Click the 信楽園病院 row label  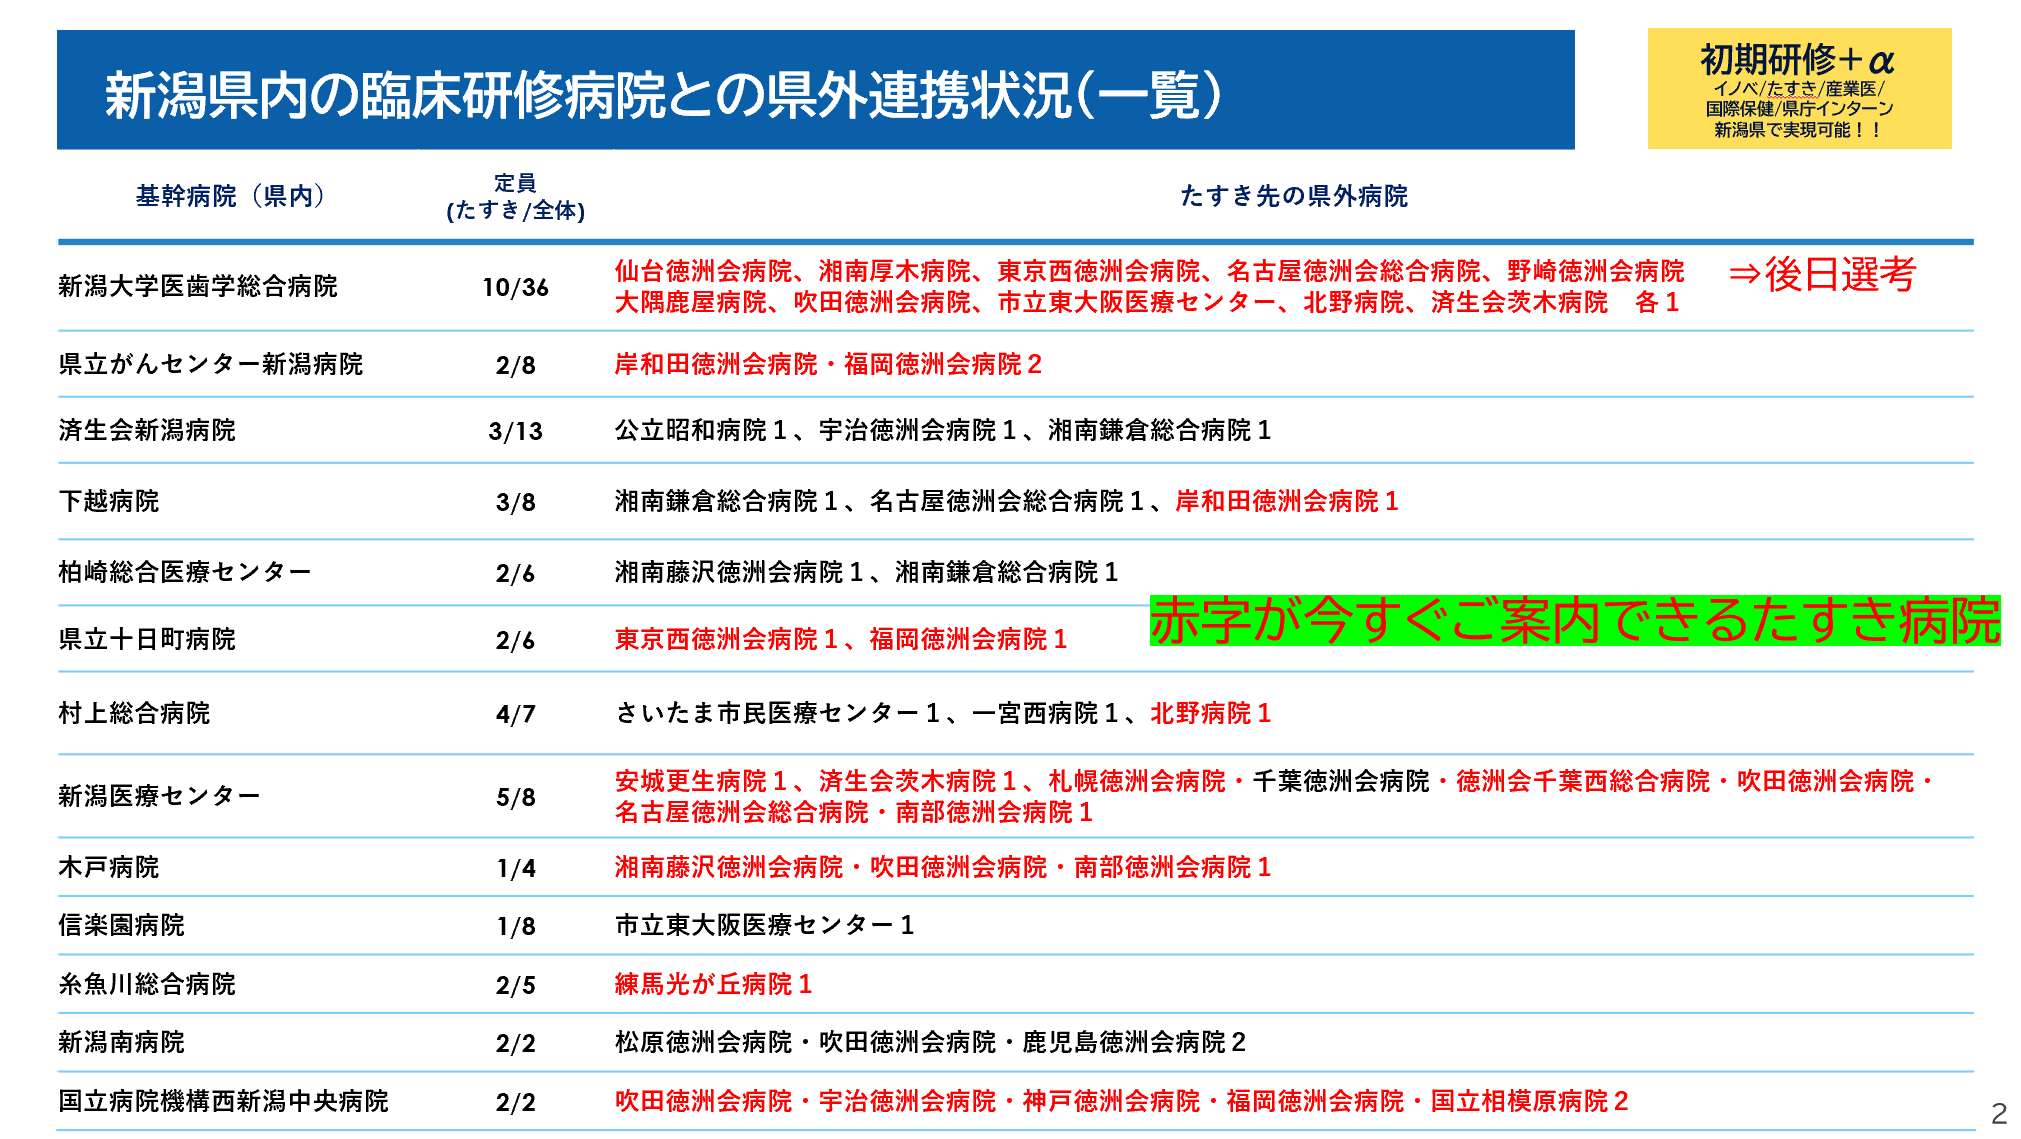click(122, 926)
